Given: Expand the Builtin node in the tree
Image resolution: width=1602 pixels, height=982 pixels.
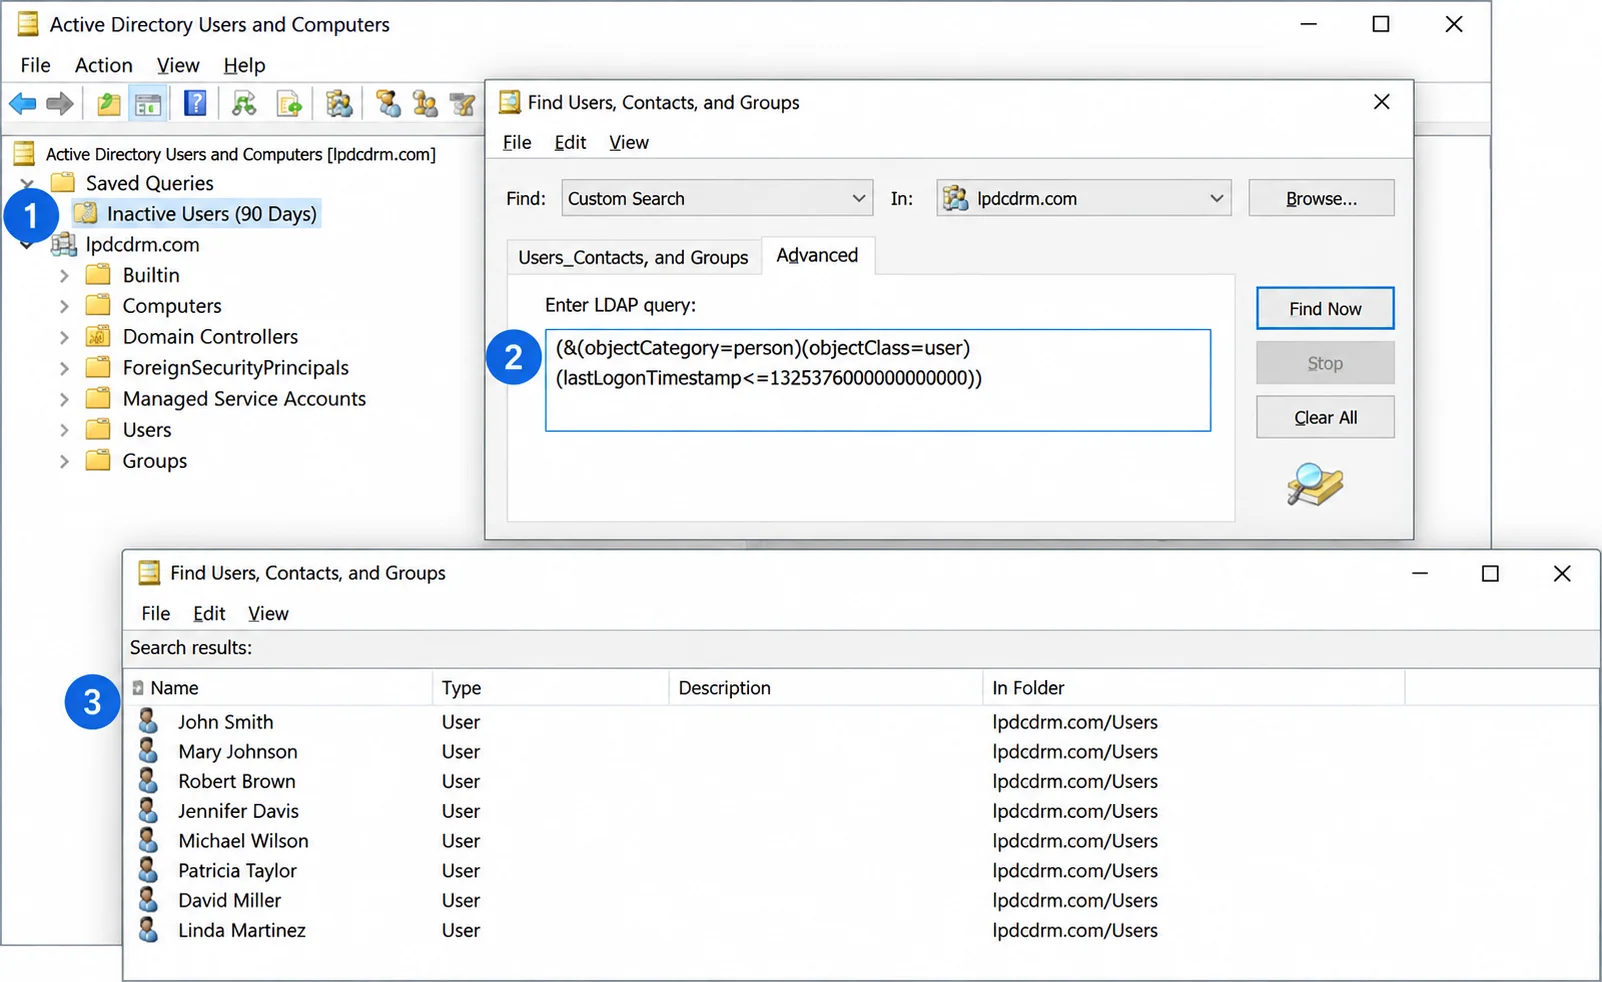Looking at the screenshot, I should click(64, 275).
